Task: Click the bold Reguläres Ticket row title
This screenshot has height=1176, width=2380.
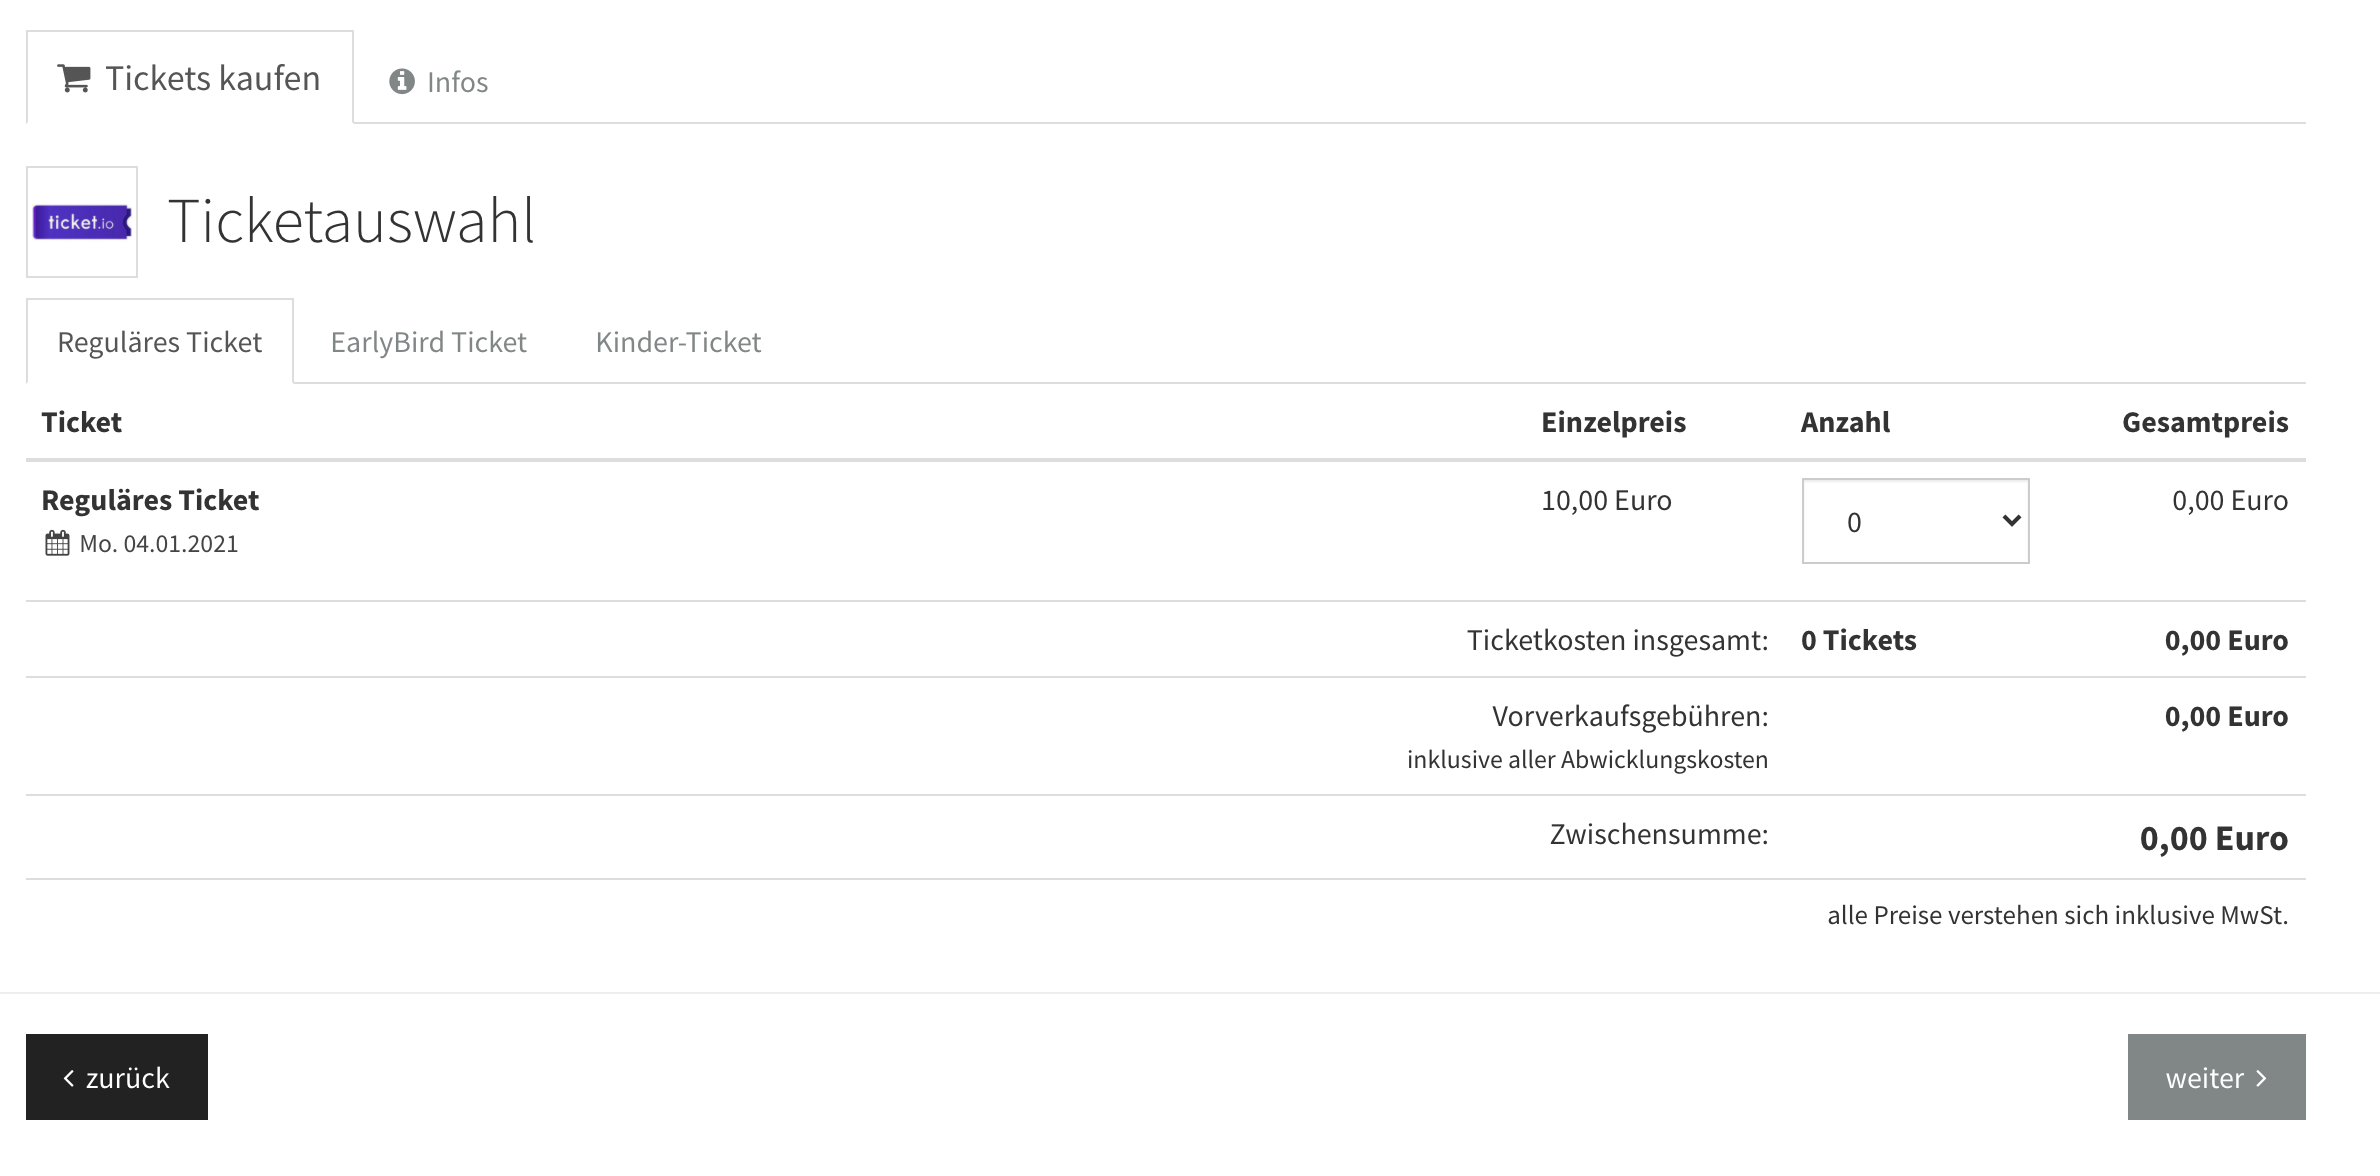Action: tap(150, 500)
